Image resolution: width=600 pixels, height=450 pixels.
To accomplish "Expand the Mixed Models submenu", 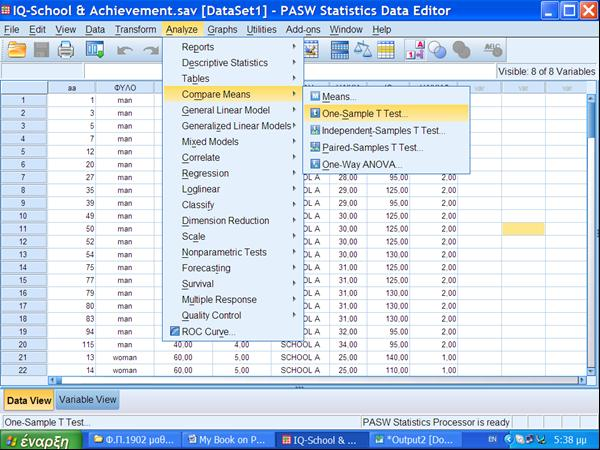I will tap(233, 142).
